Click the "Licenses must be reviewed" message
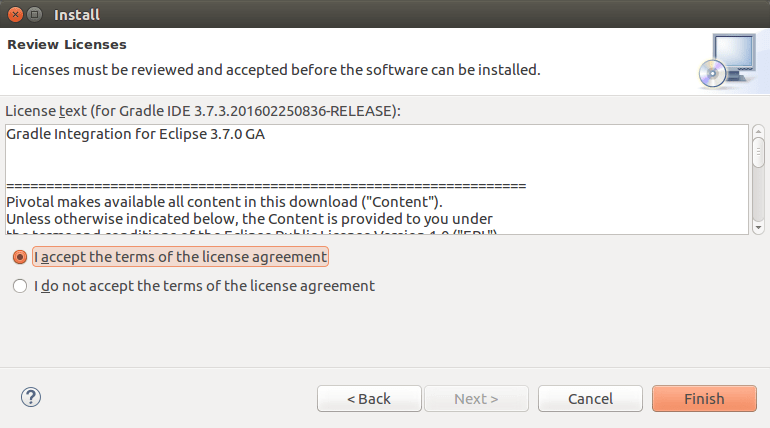770x428 pixels. 275,70
